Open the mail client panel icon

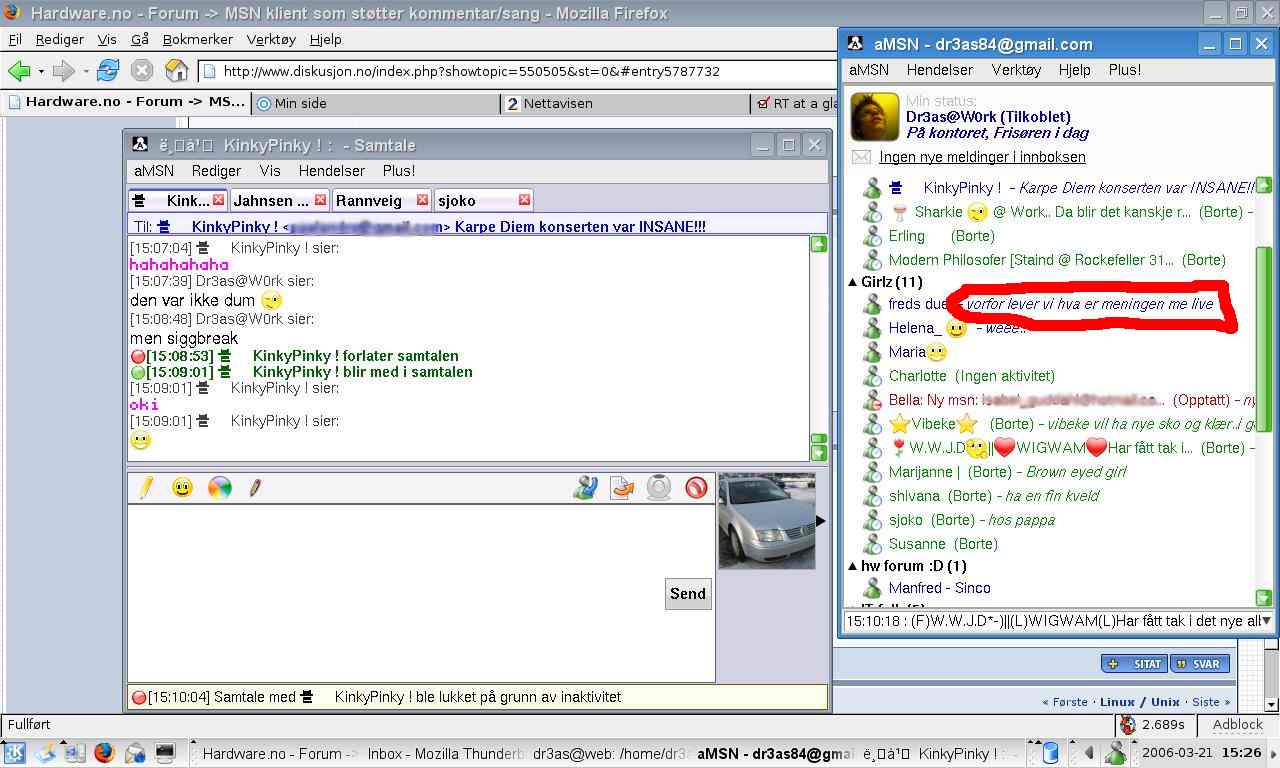[135, 753]
